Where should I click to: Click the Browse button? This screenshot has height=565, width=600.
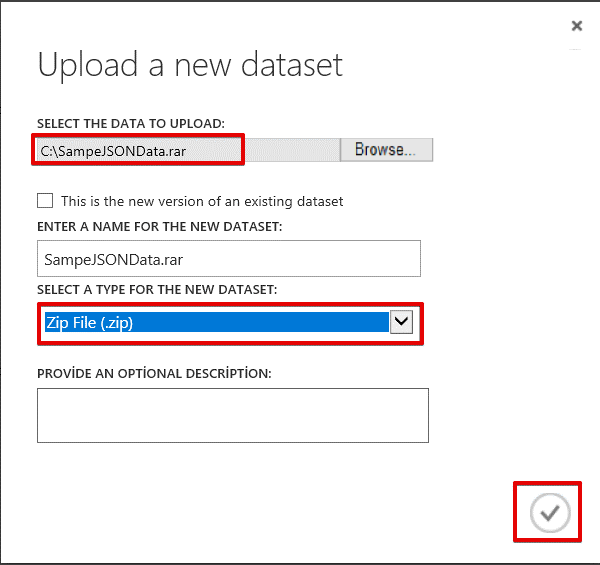[x=386, y=150]
